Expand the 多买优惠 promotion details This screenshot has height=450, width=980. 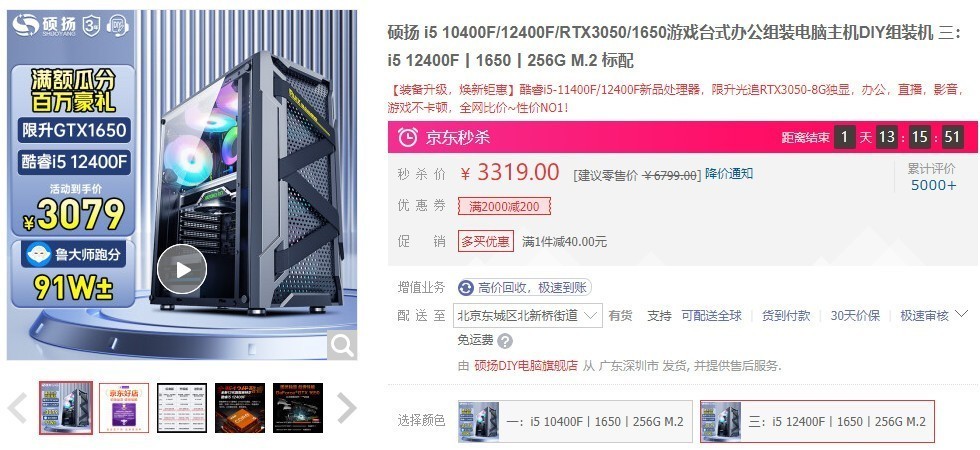[x=485, y=241]
